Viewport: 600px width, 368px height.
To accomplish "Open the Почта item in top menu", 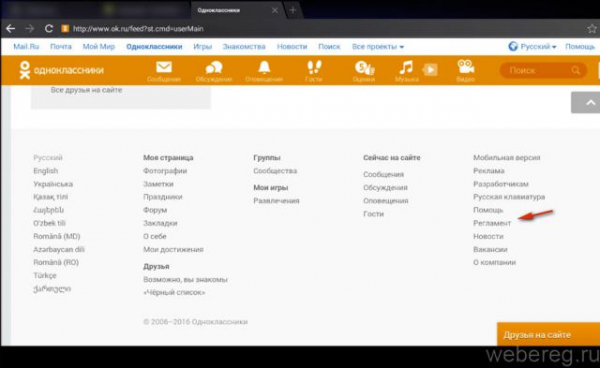I will (x=61, y=47).
